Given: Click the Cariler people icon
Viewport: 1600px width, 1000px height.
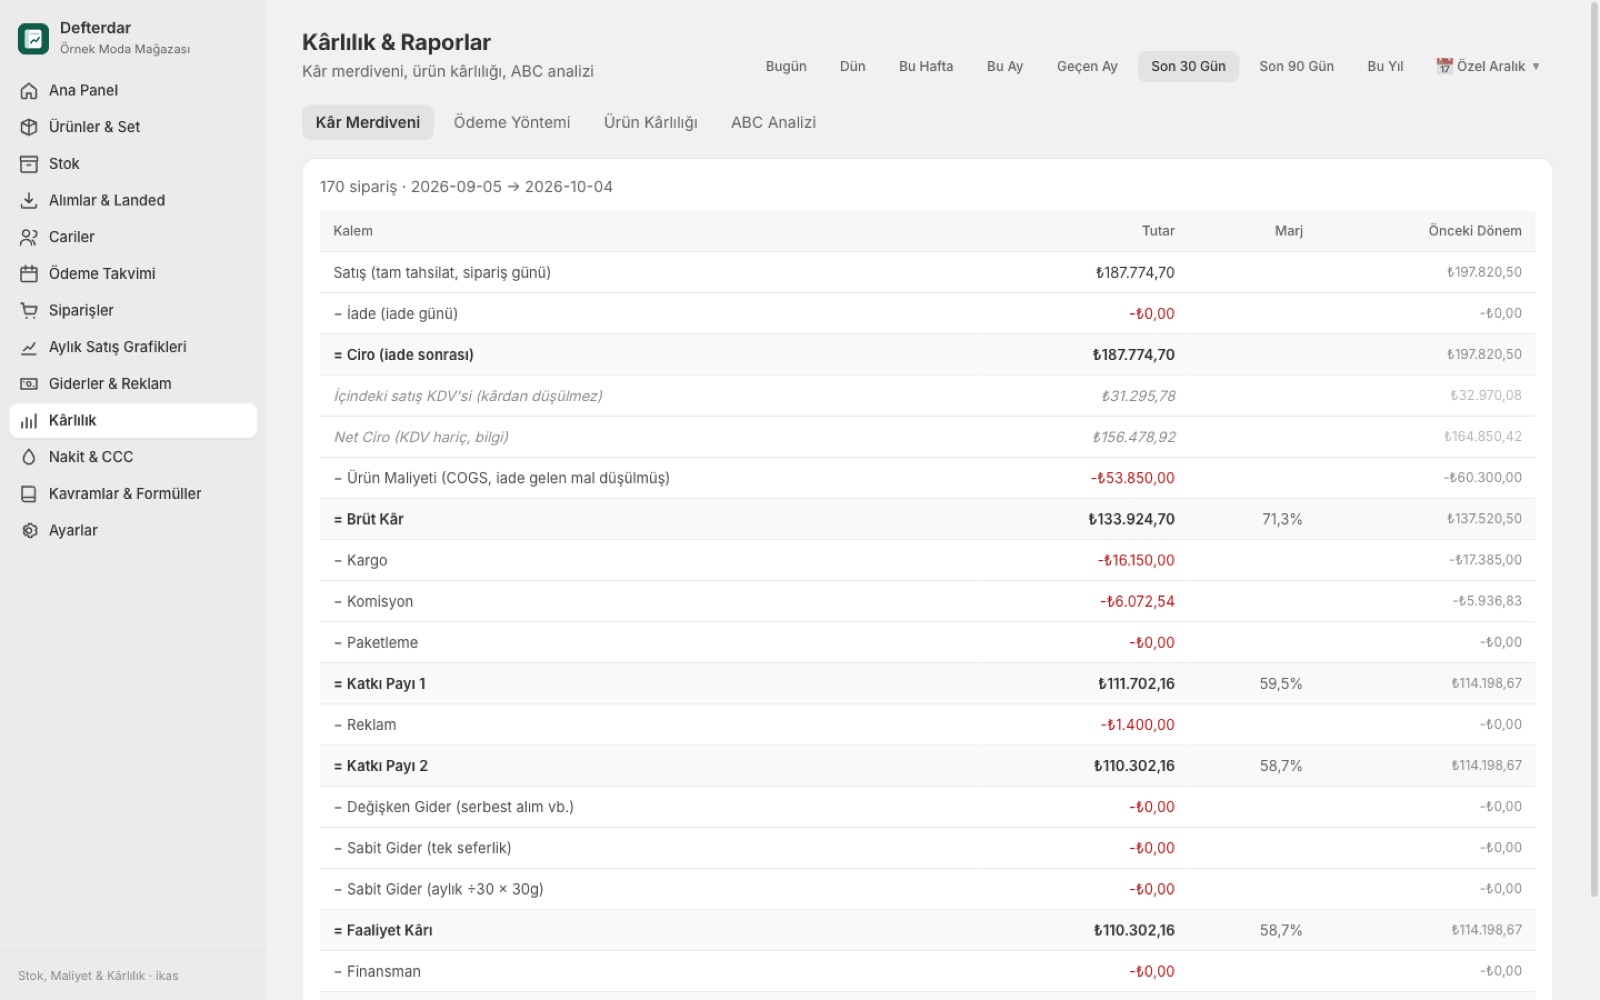Looking at the screenshot, I should click(29, 237).
